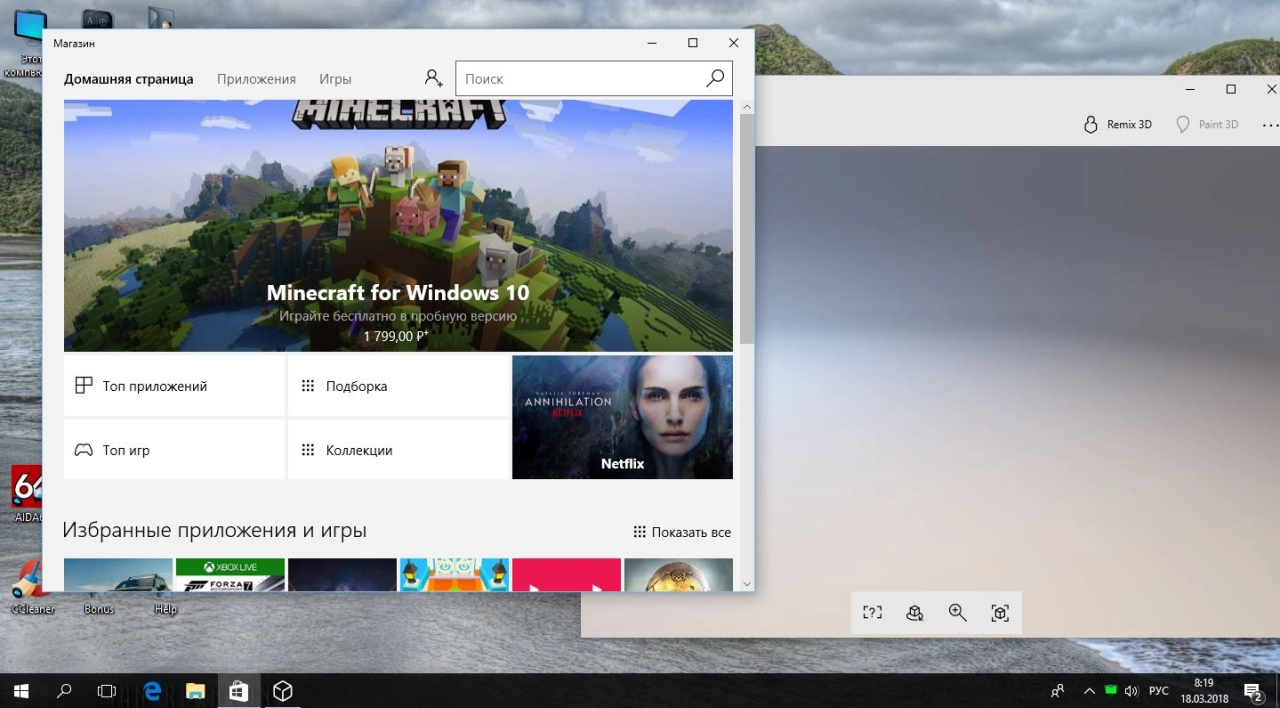Select the Bonus desktop shortcut
The width and height of the screenshot is (1280, 708).
99,608
